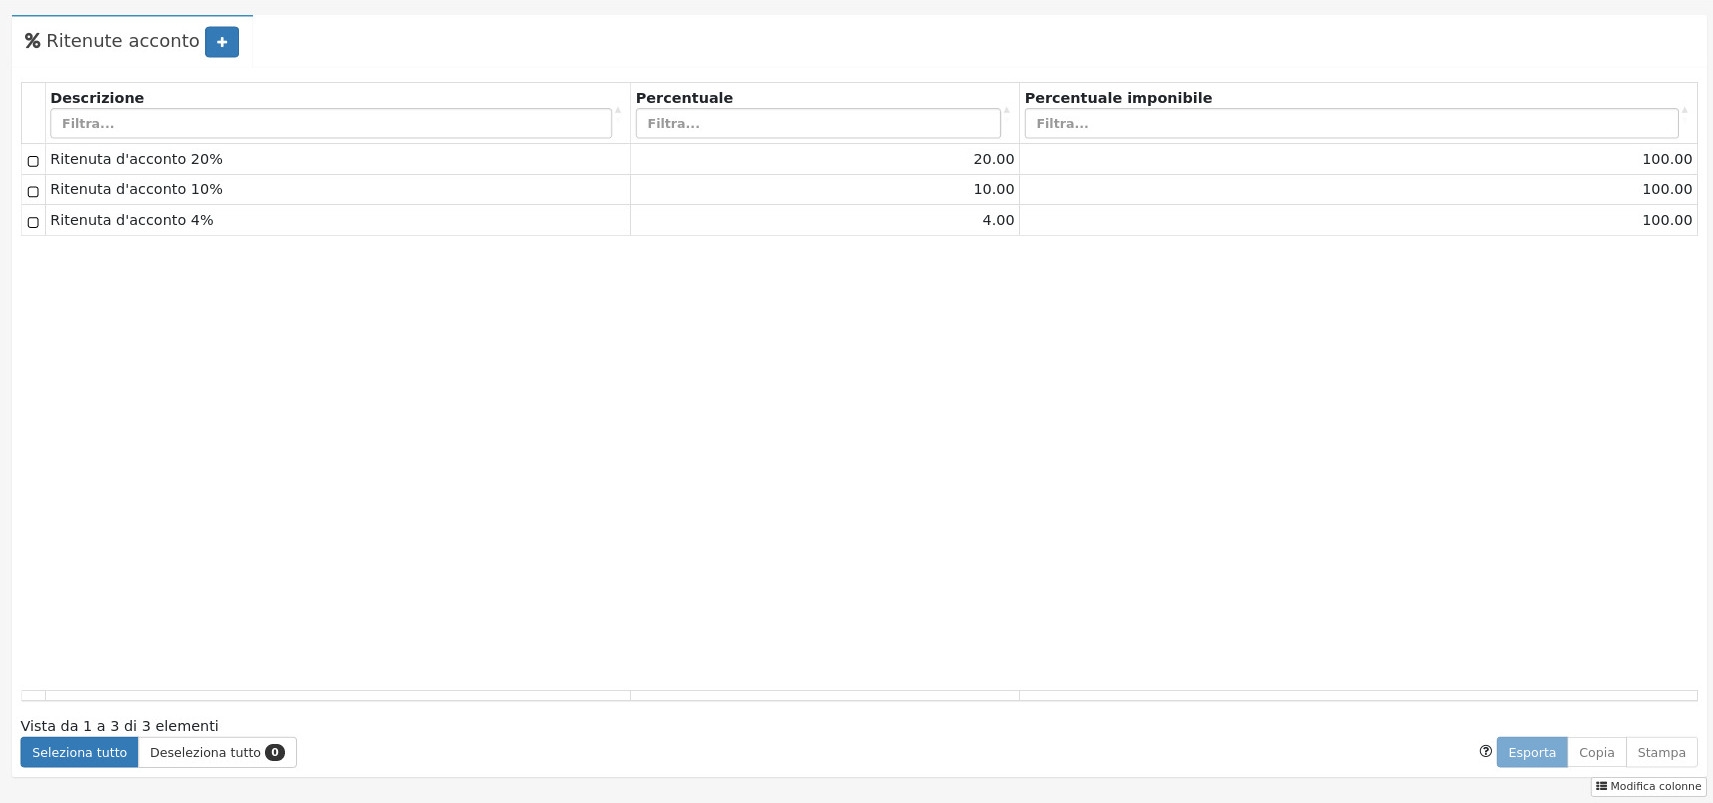
Task: Click the Stampa print button
Action: click(x=1661, y=752)
